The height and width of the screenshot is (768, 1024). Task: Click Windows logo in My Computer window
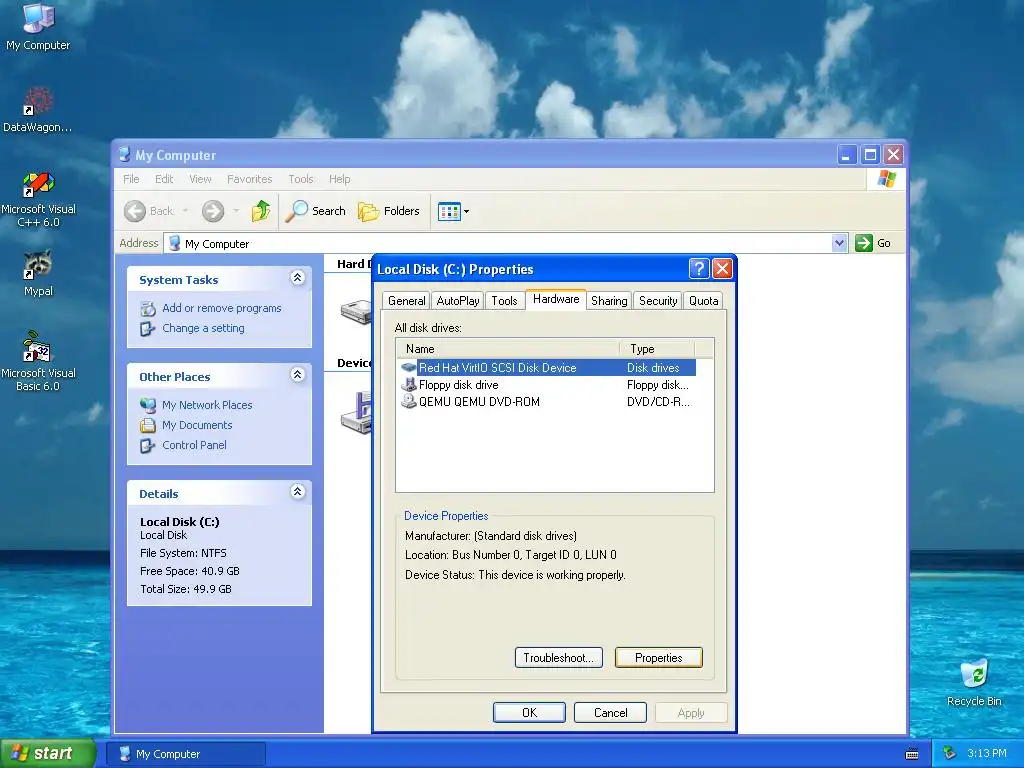point(887,178)
